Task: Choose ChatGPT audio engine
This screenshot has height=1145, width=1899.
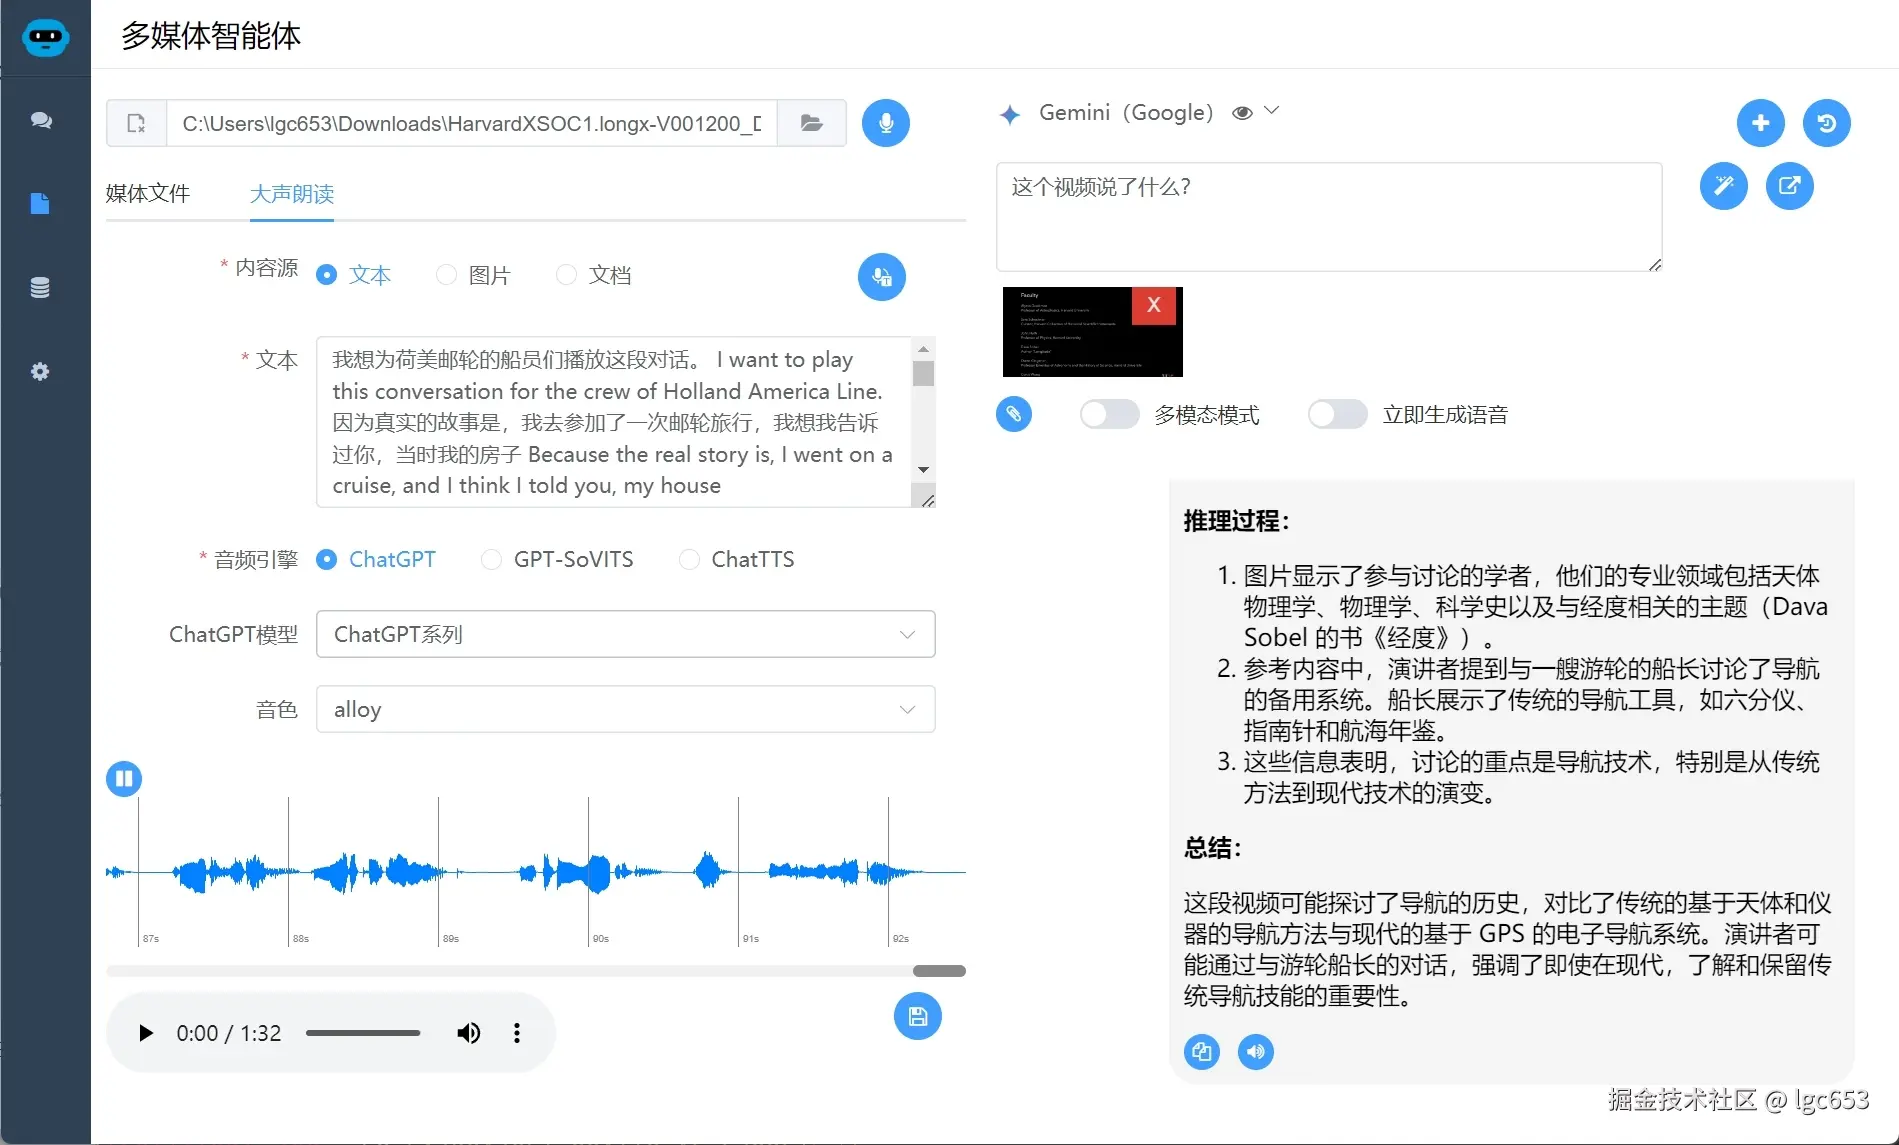Action: 327,560
